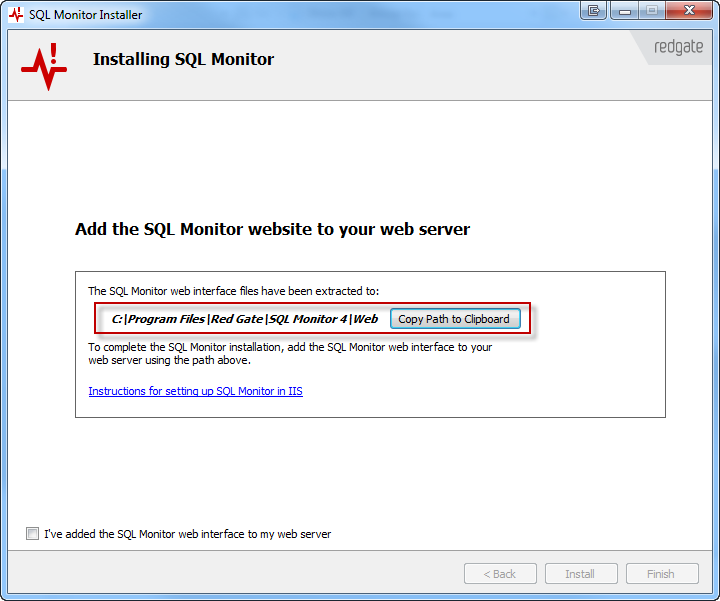Viewport: 720px width, 601px height.
Task: Click the "Add the SQL Monitor website" heading
Action: tap(272, 229)
